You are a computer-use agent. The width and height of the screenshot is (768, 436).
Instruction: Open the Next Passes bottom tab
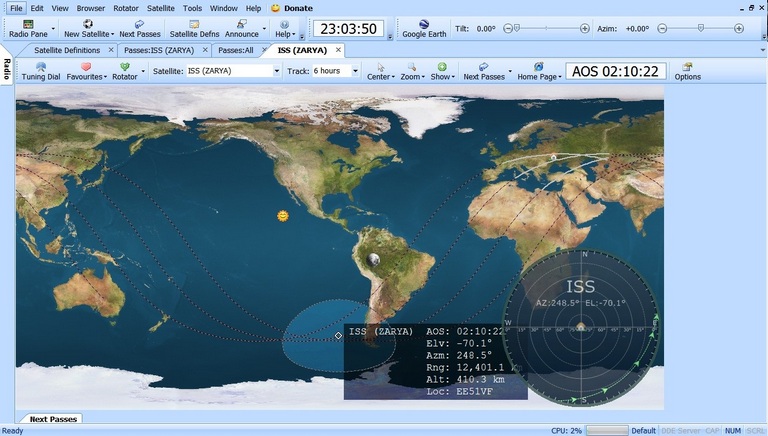tap(53, 419)
